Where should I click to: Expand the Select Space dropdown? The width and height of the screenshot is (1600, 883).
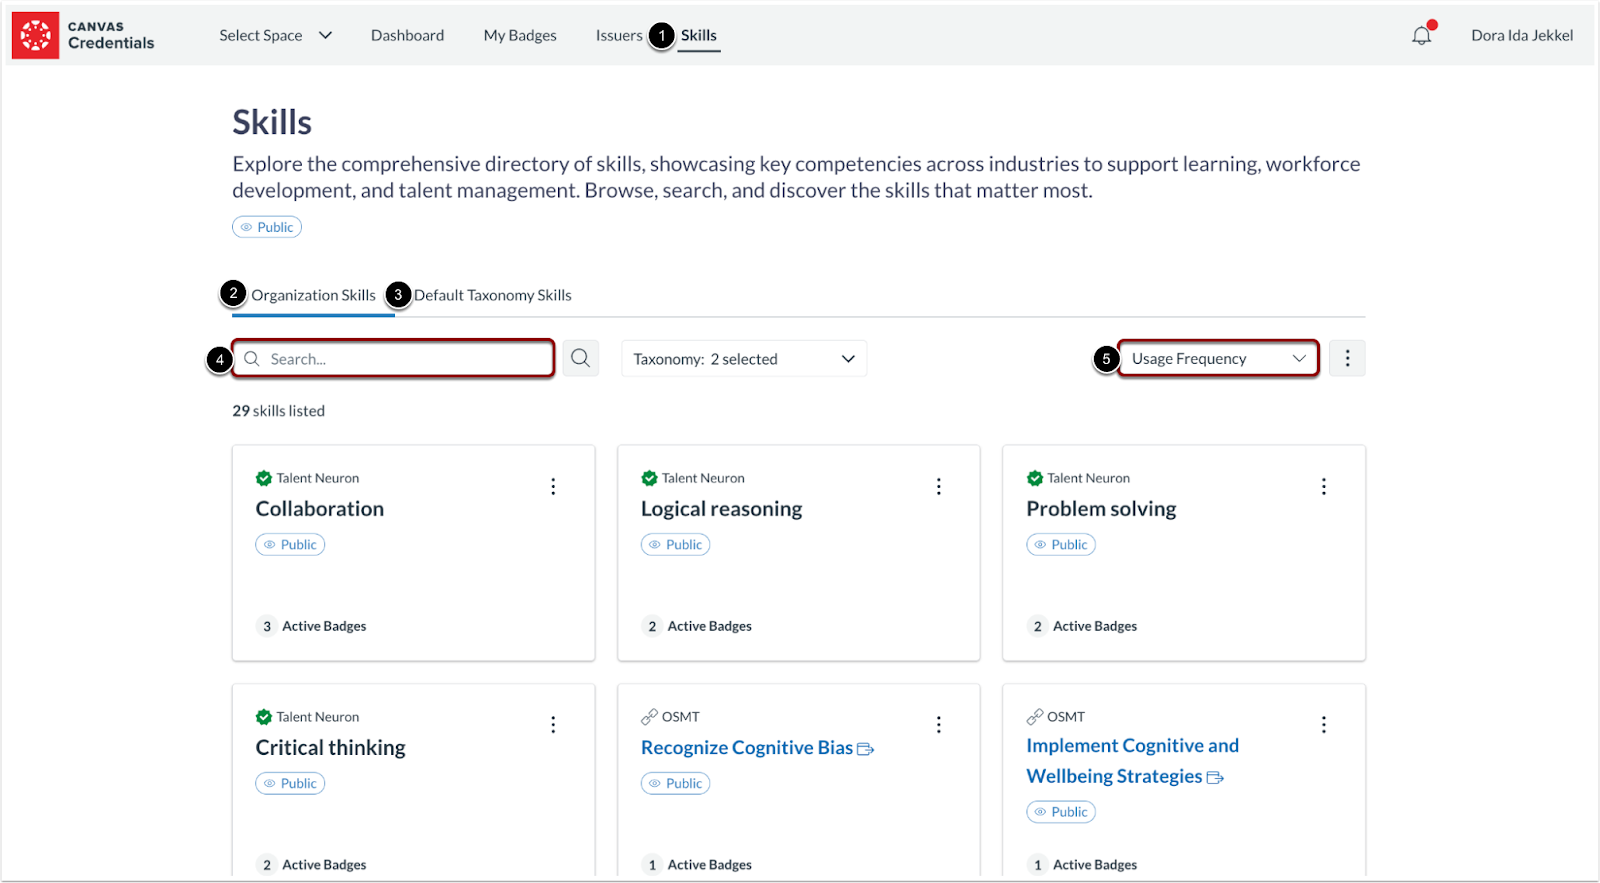275,36
